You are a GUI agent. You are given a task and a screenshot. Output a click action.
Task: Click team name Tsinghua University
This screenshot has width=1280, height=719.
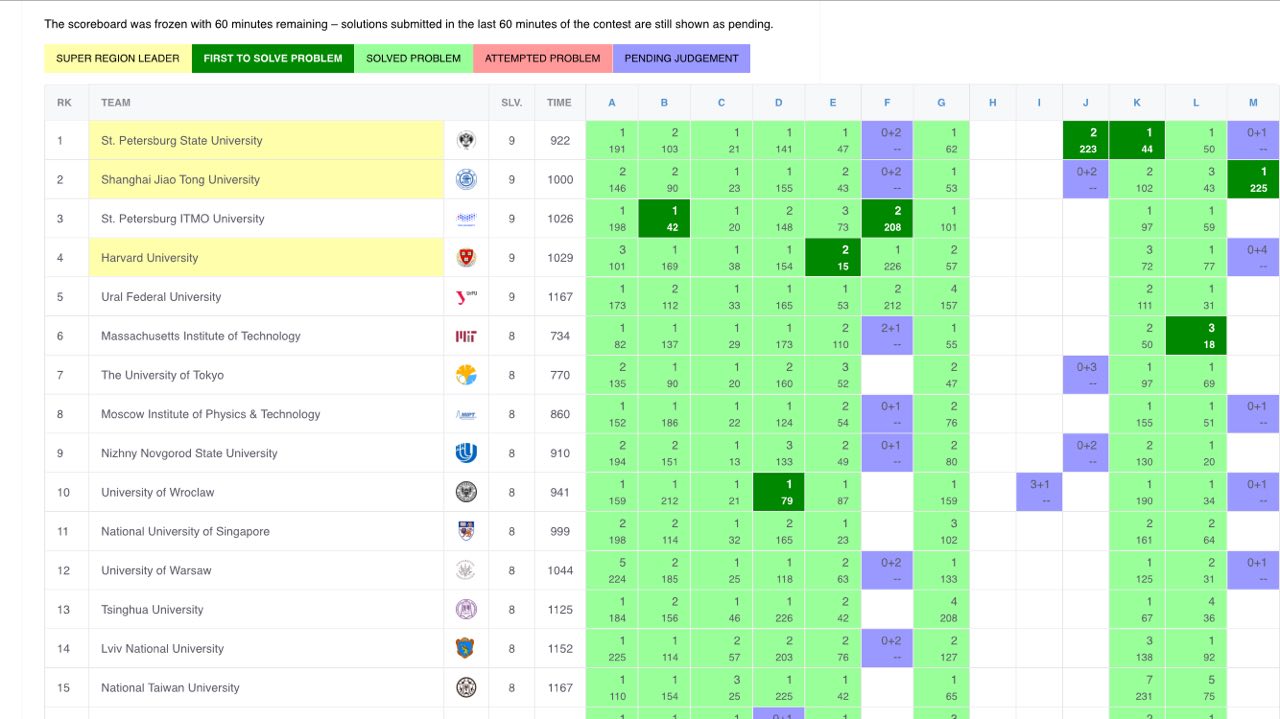tap(152, 609)
